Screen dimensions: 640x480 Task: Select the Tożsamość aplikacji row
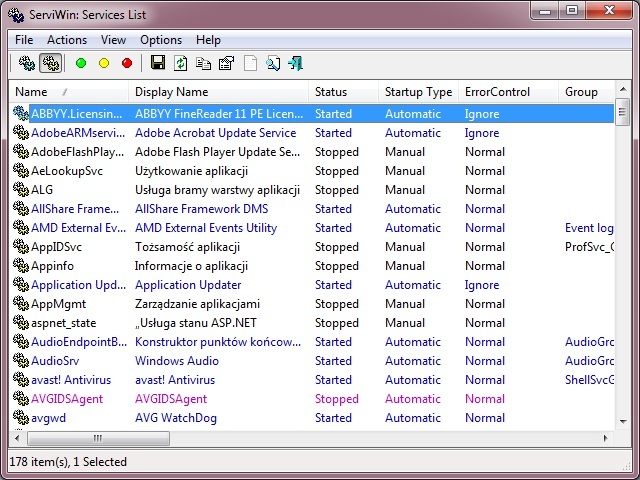[313, 247]
